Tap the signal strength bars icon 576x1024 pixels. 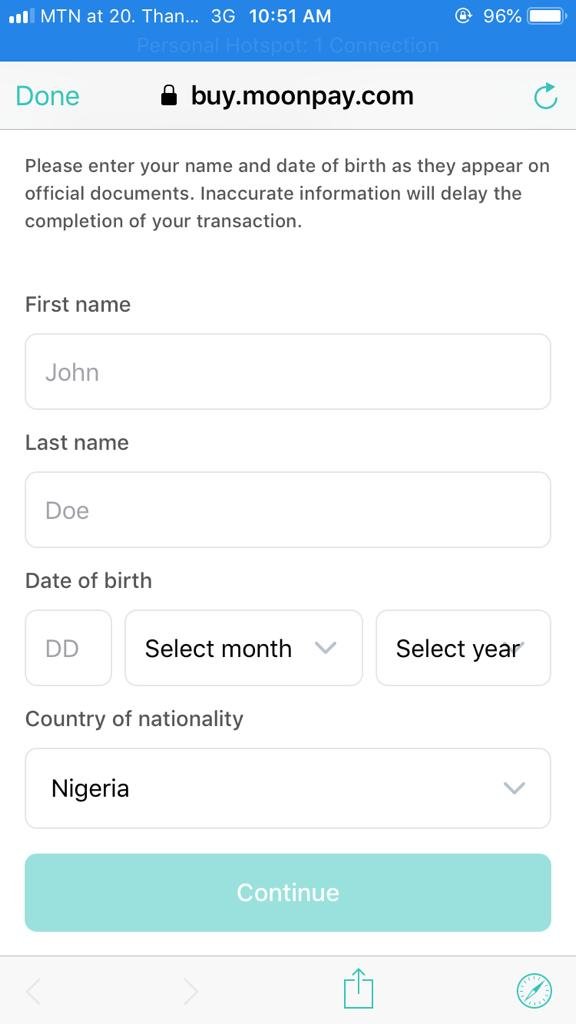[x=22, y=16]
